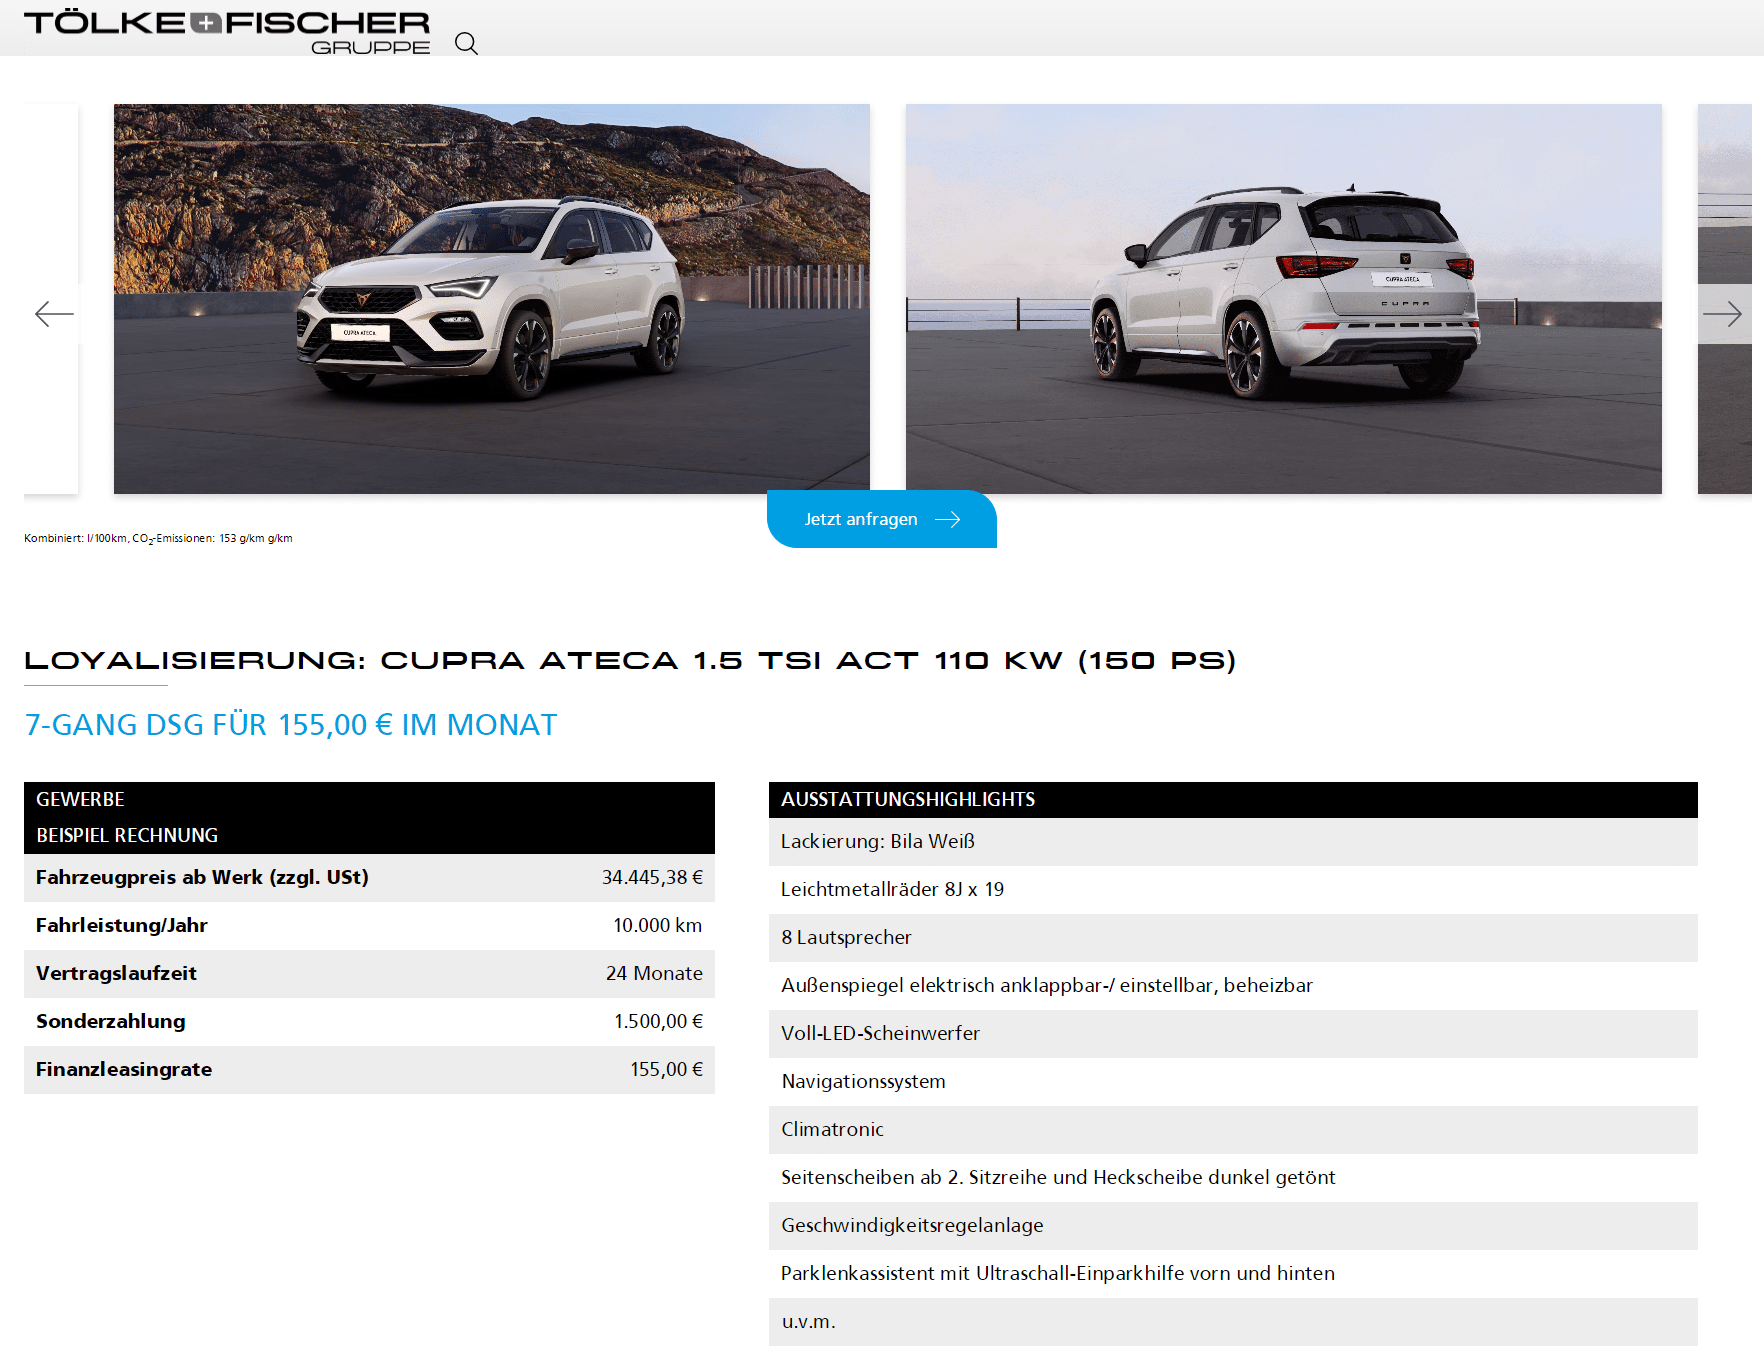Click the 24 Monate value
The image size is (1764, 1362).
(654, 973)
